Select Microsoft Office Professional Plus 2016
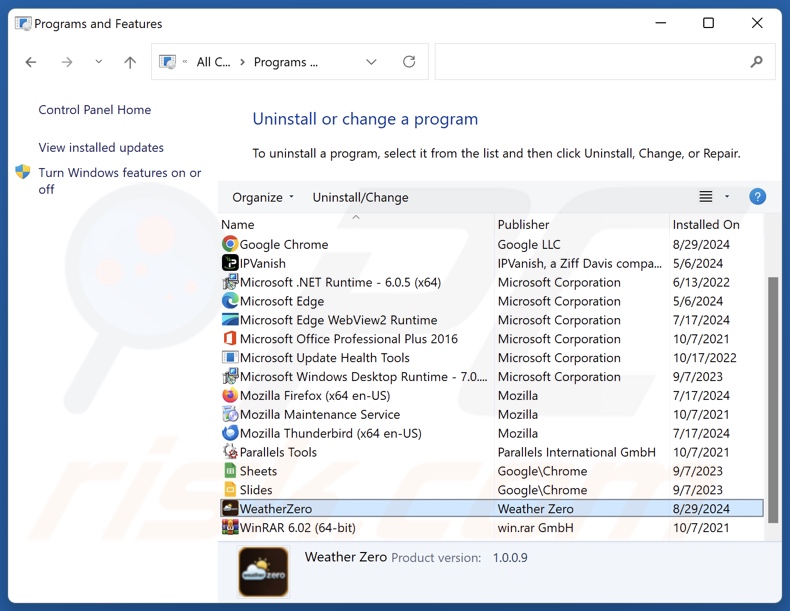The height and width of the screenshot is (611, 790). [349, 339]
